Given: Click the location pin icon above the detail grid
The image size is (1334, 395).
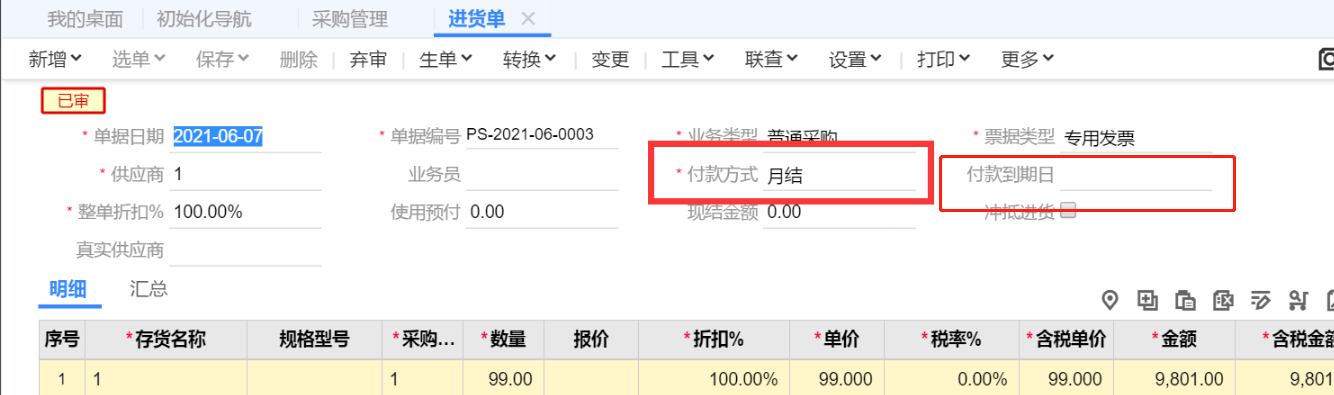Looking at the screenshot, I should tap(1109, 300).
